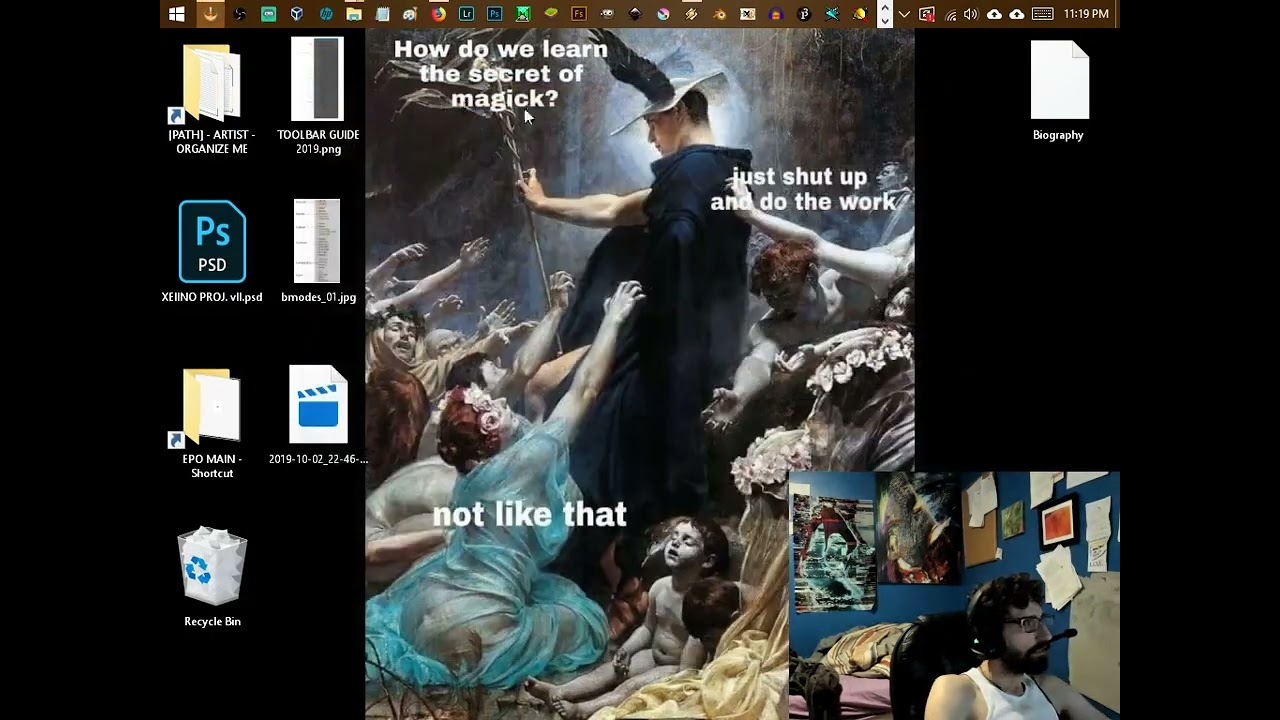1280x720 pixels.
Task: Open the Wi-Fi network tray icon
Action: [950, 14]
